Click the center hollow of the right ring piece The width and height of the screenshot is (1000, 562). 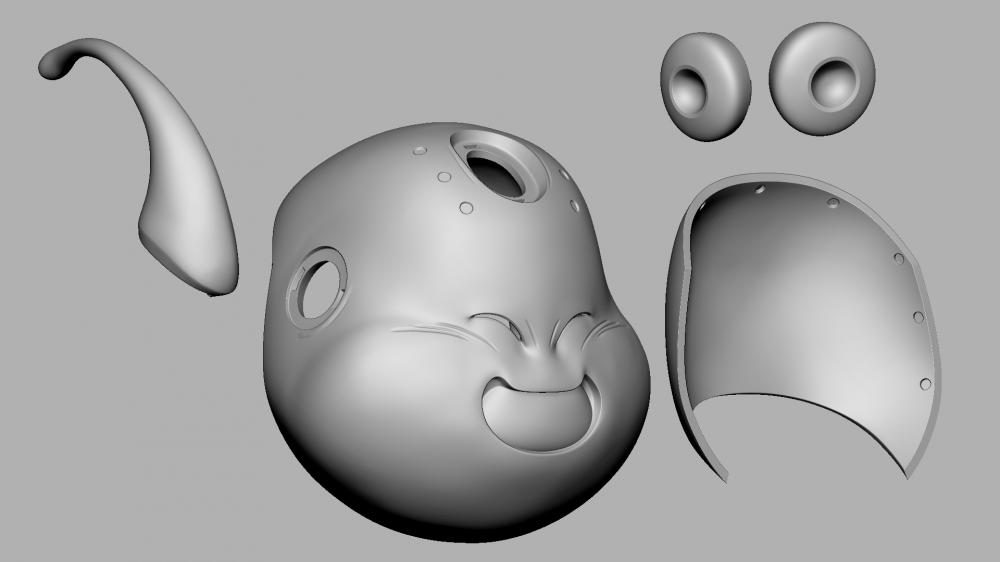pyautogui.click(x=832, y=84)
